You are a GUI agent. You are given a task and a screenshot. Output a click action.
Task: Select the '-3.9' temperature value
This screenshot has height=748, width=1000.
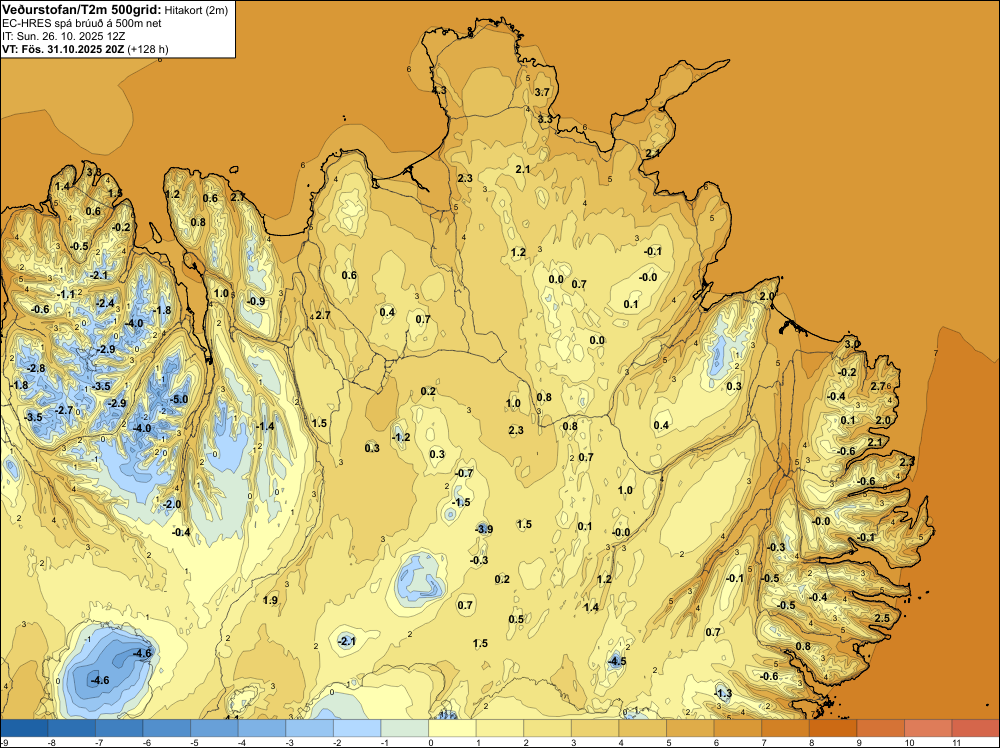pyautogui.click(x=483, y=529)
